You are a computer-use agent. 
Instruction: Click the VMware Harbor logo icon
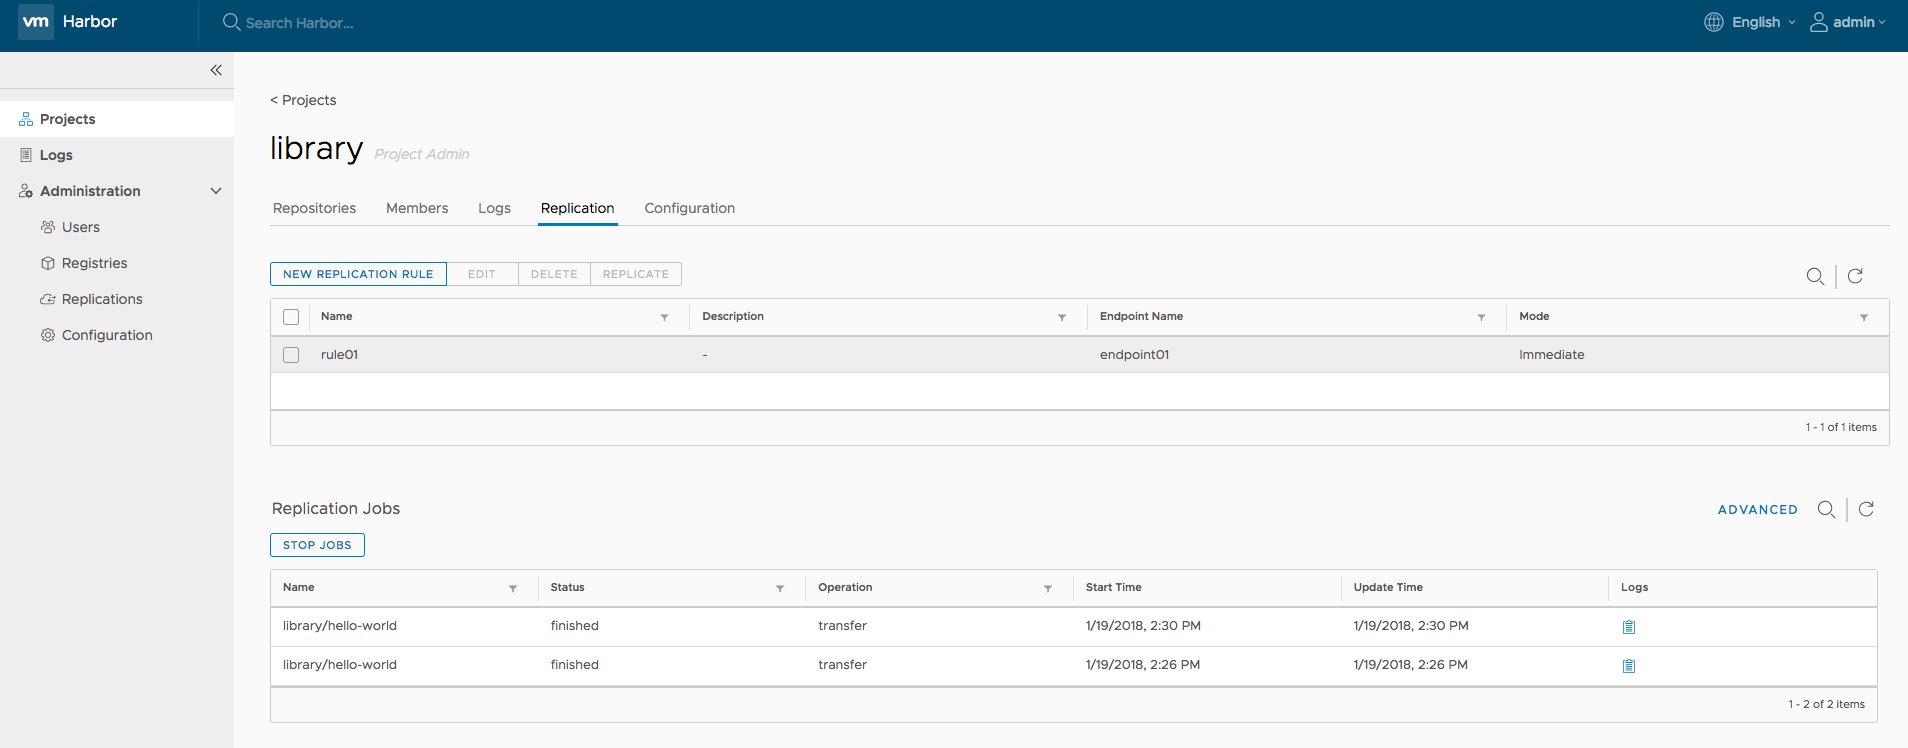tap(36, 21)
